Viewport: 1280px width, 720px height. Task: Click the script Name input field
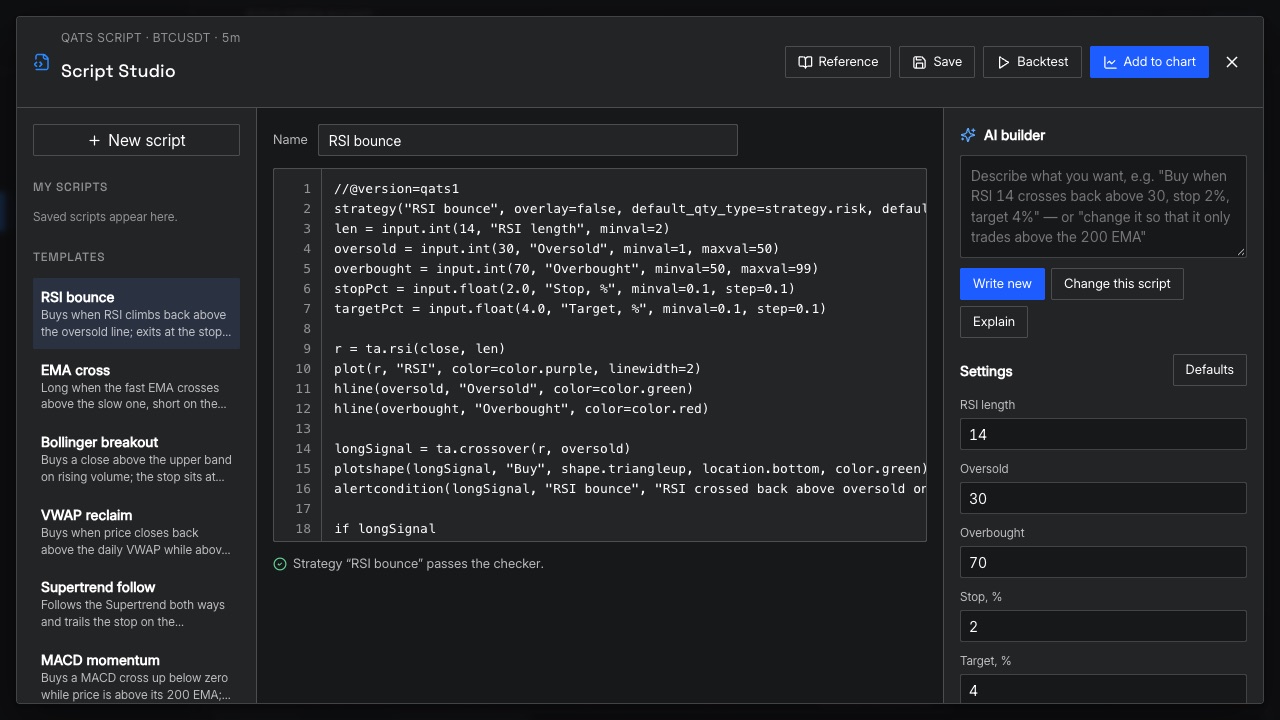[x=528, y=140]
